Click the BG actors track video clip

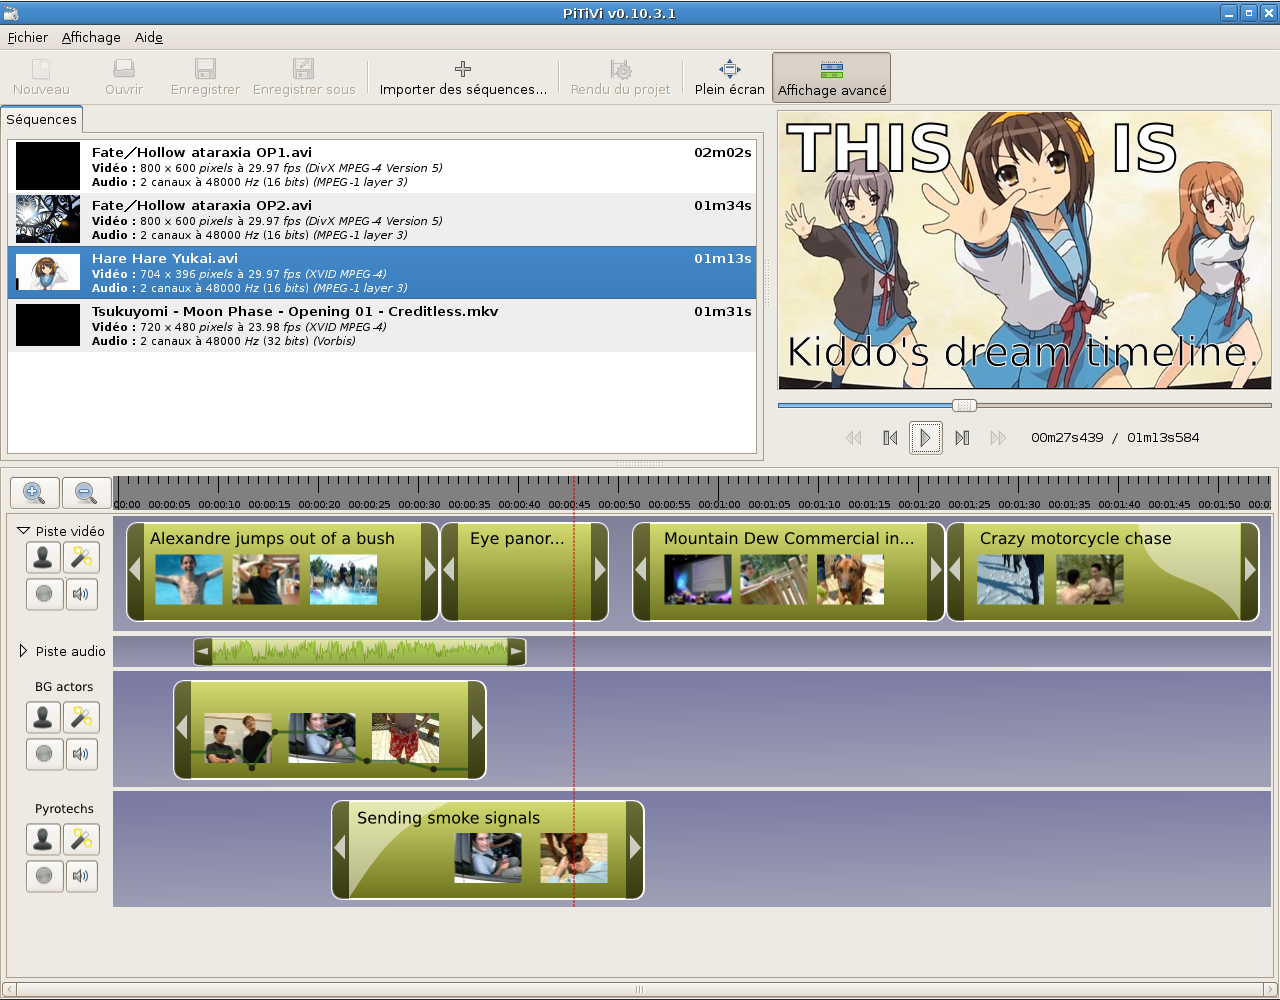(x=330, y=730)
